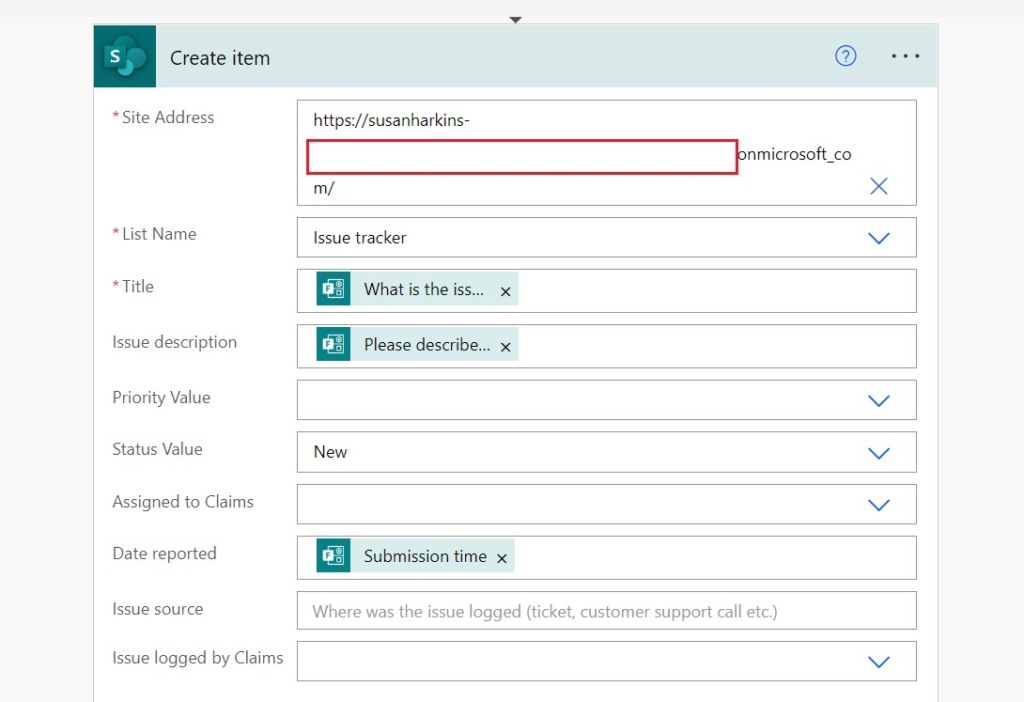
Task: Expand the Assigned to Claims dropdown
Action: coord(878,504)
